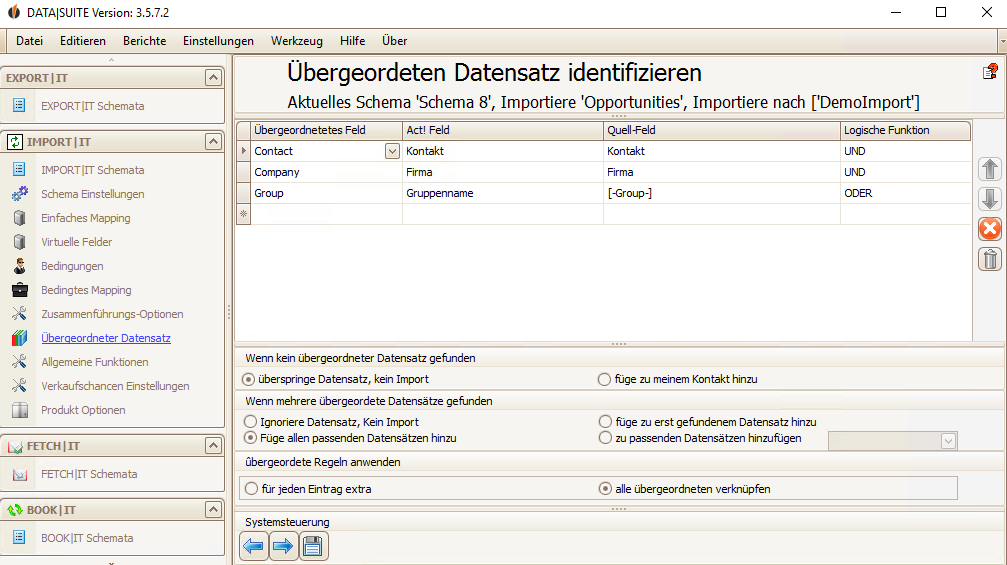Save with the floppy disk button
The width and height of the screenshot is (1007, 565).
[313, 546]
